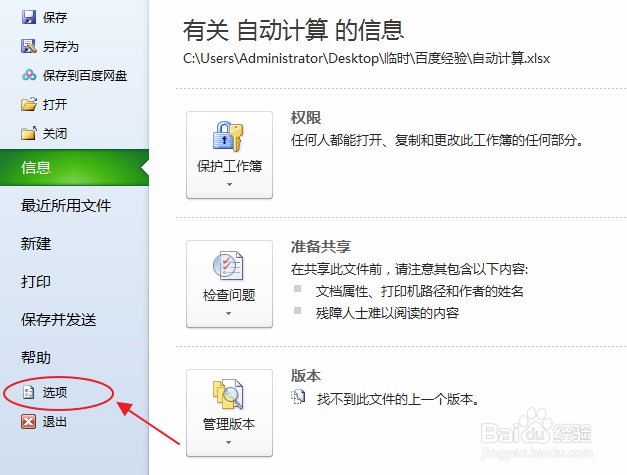627x475 pixels.
Task: Click the 权限 heading
Action: [x=306, y=118]
